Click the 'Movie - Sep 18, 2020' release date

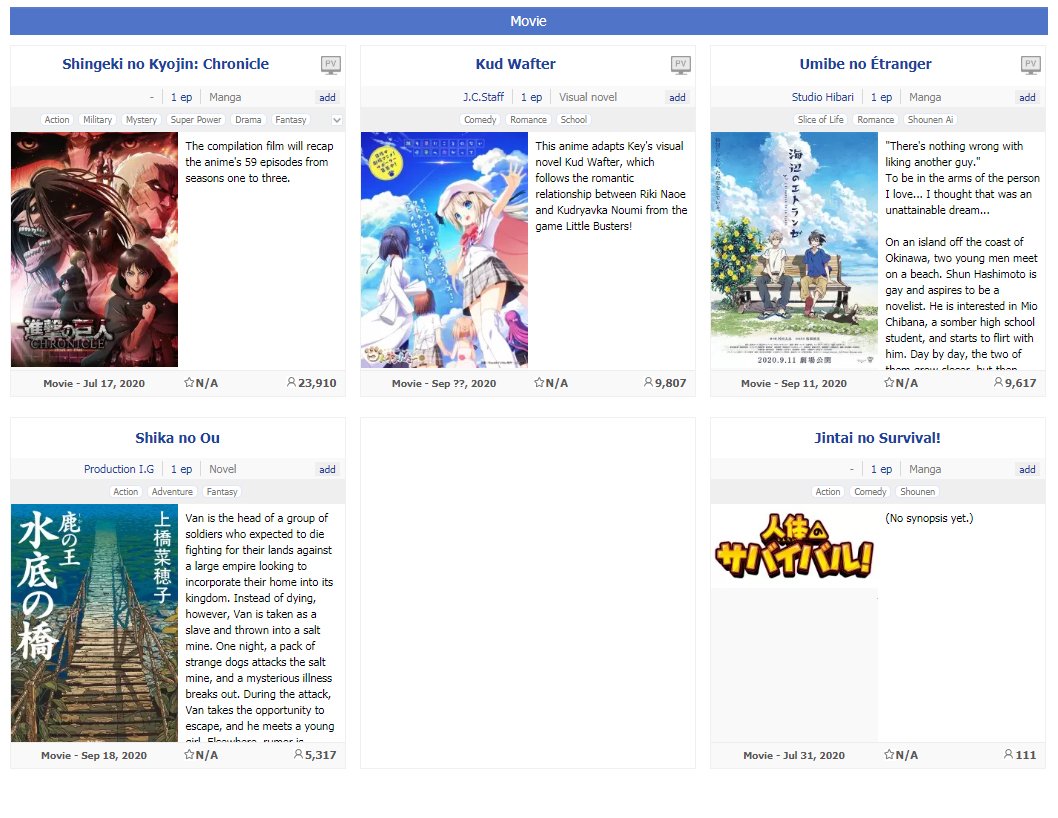click(x=94, y=755)
